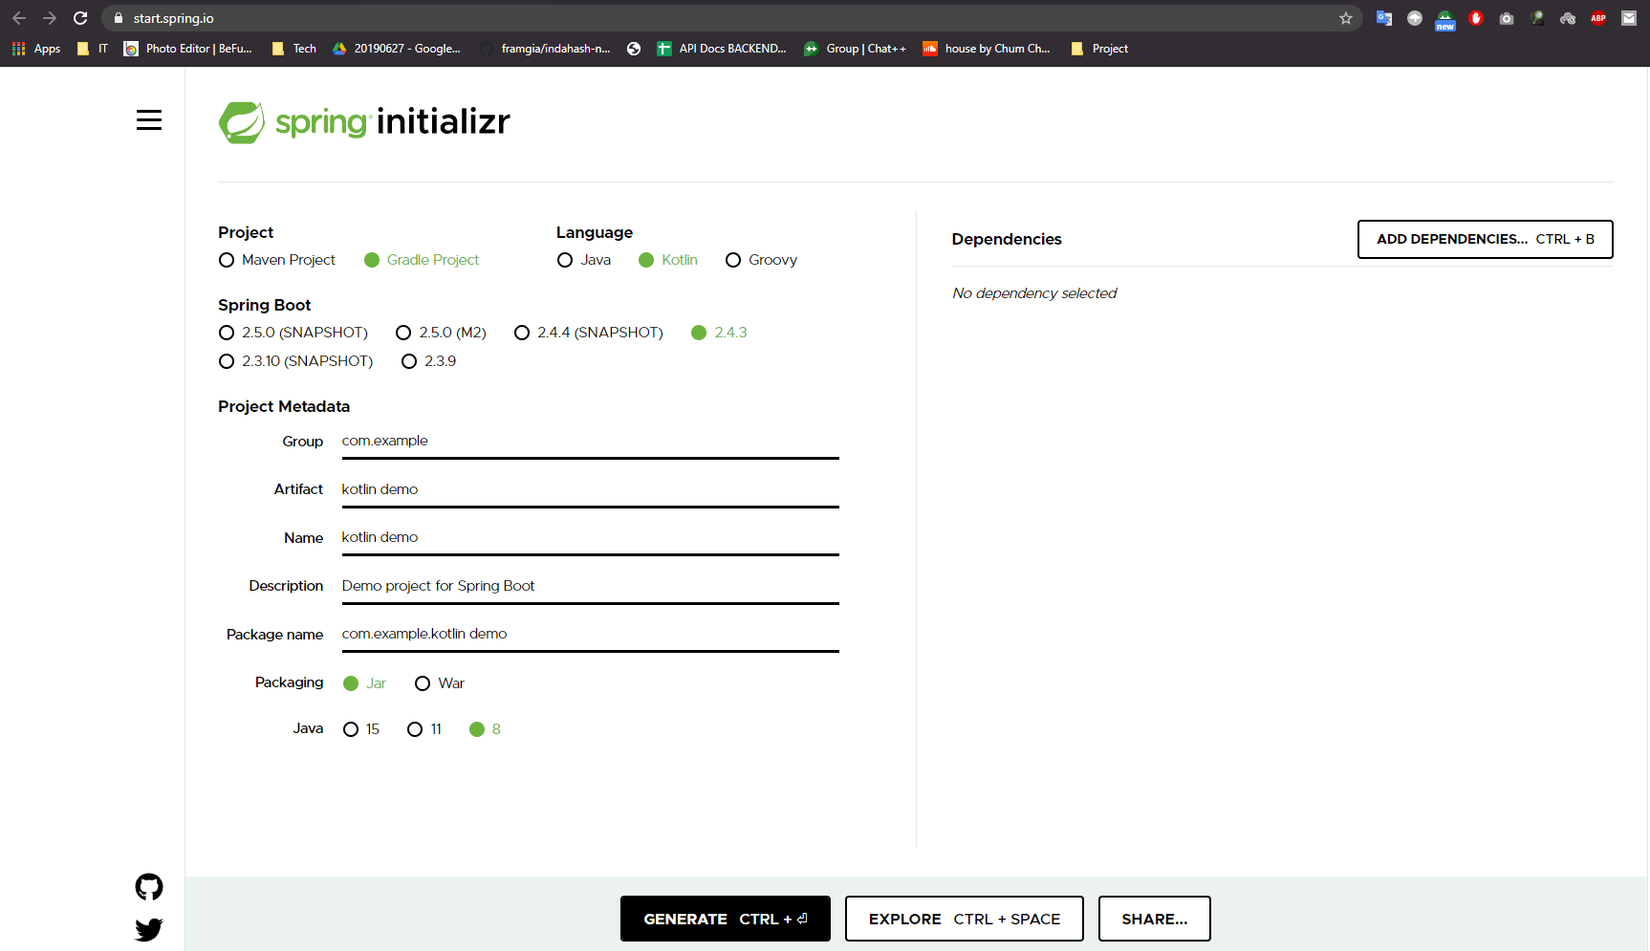1650x951 pixels.
Task: Open the Photo Editor BeFunky bookmark
Action: (188, 48)
